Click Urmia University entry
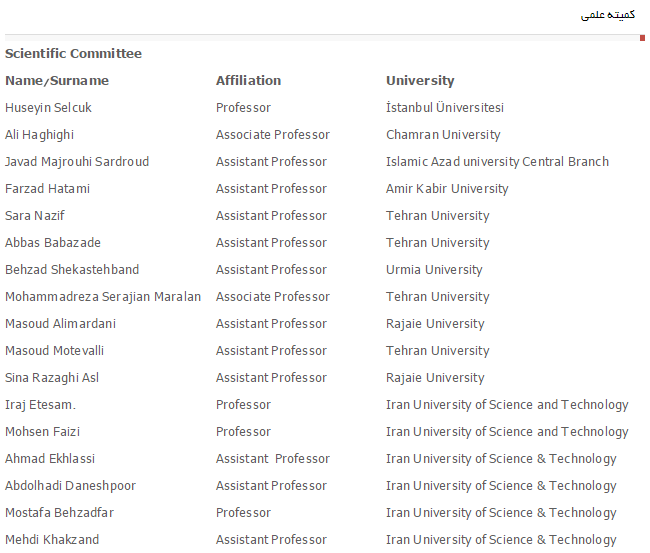The width and height of the screenshot is (650, 553). (434, 270)
